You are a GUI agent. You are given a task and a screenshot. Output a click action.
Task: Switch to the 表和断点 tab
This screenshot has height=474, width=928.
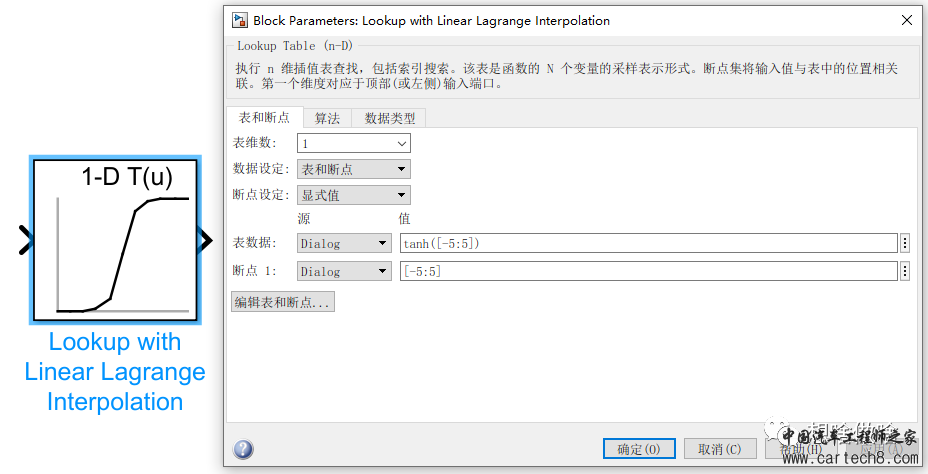(265, 118)
